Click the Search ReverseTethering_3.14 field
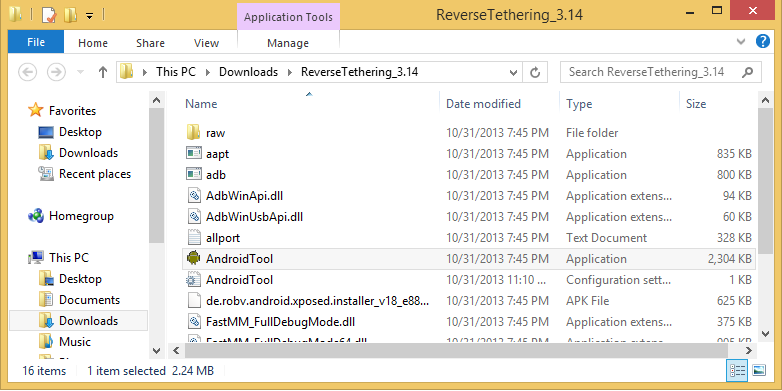 tap(661, 72)
